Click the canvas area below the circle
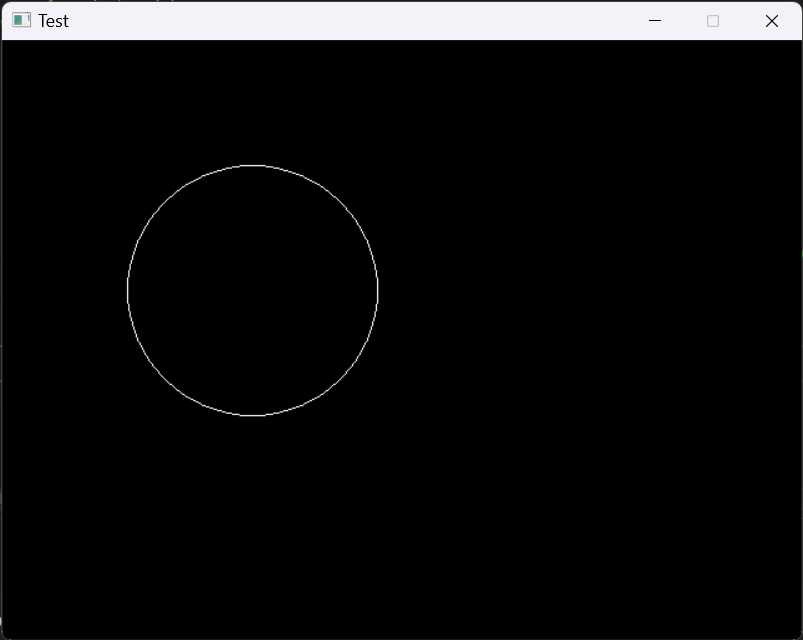The height and width of the screenshot is (640, 803). point(253,520)
